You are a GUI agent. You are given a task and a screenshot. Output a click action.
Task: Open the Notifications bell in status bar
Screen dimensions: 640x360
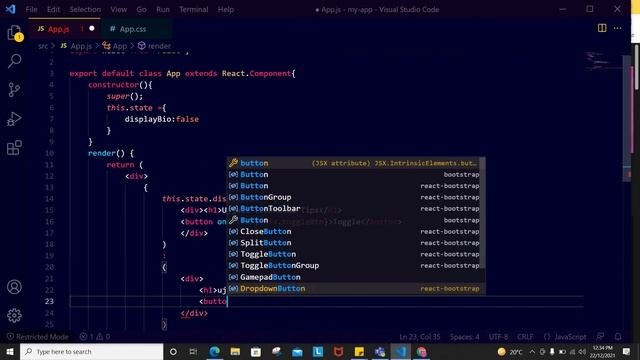[x=618, y=336]
